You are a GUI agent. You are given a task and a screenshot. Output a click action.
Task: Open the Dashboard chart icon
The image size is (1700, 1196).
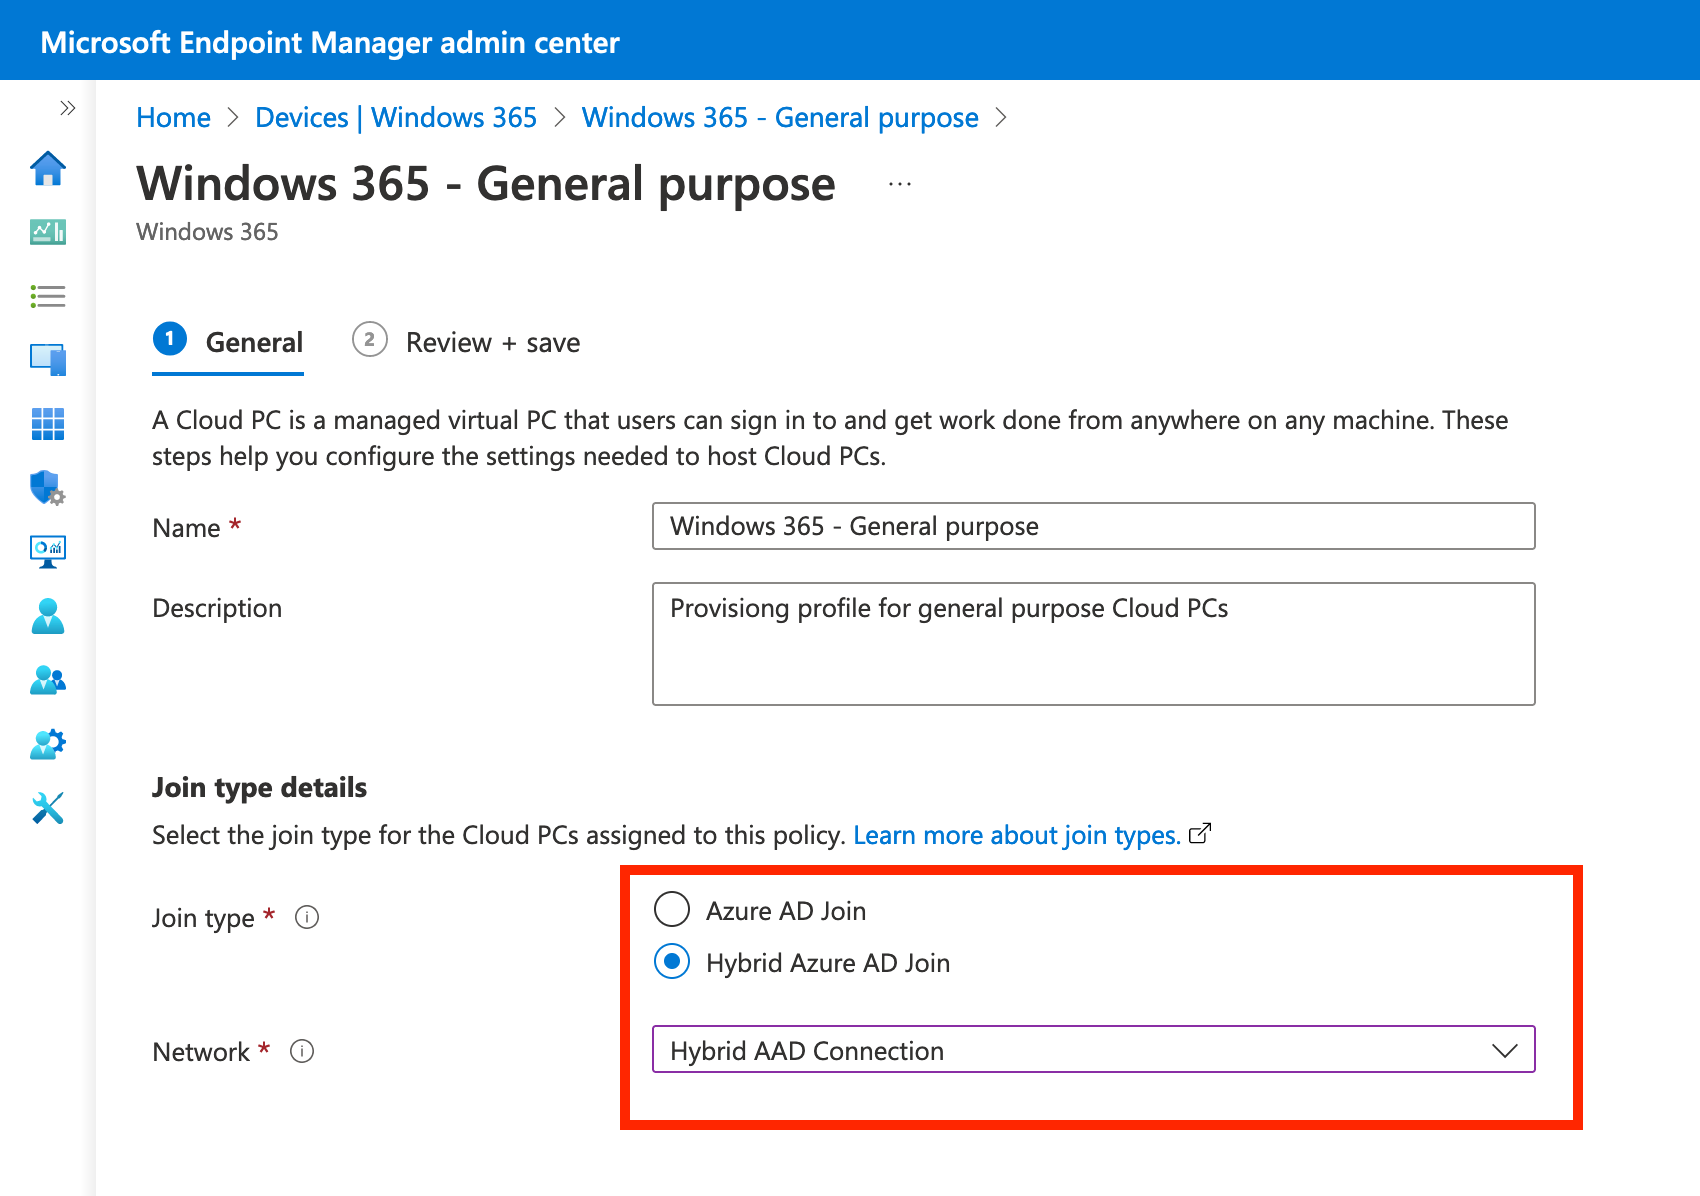coord(48,232)
